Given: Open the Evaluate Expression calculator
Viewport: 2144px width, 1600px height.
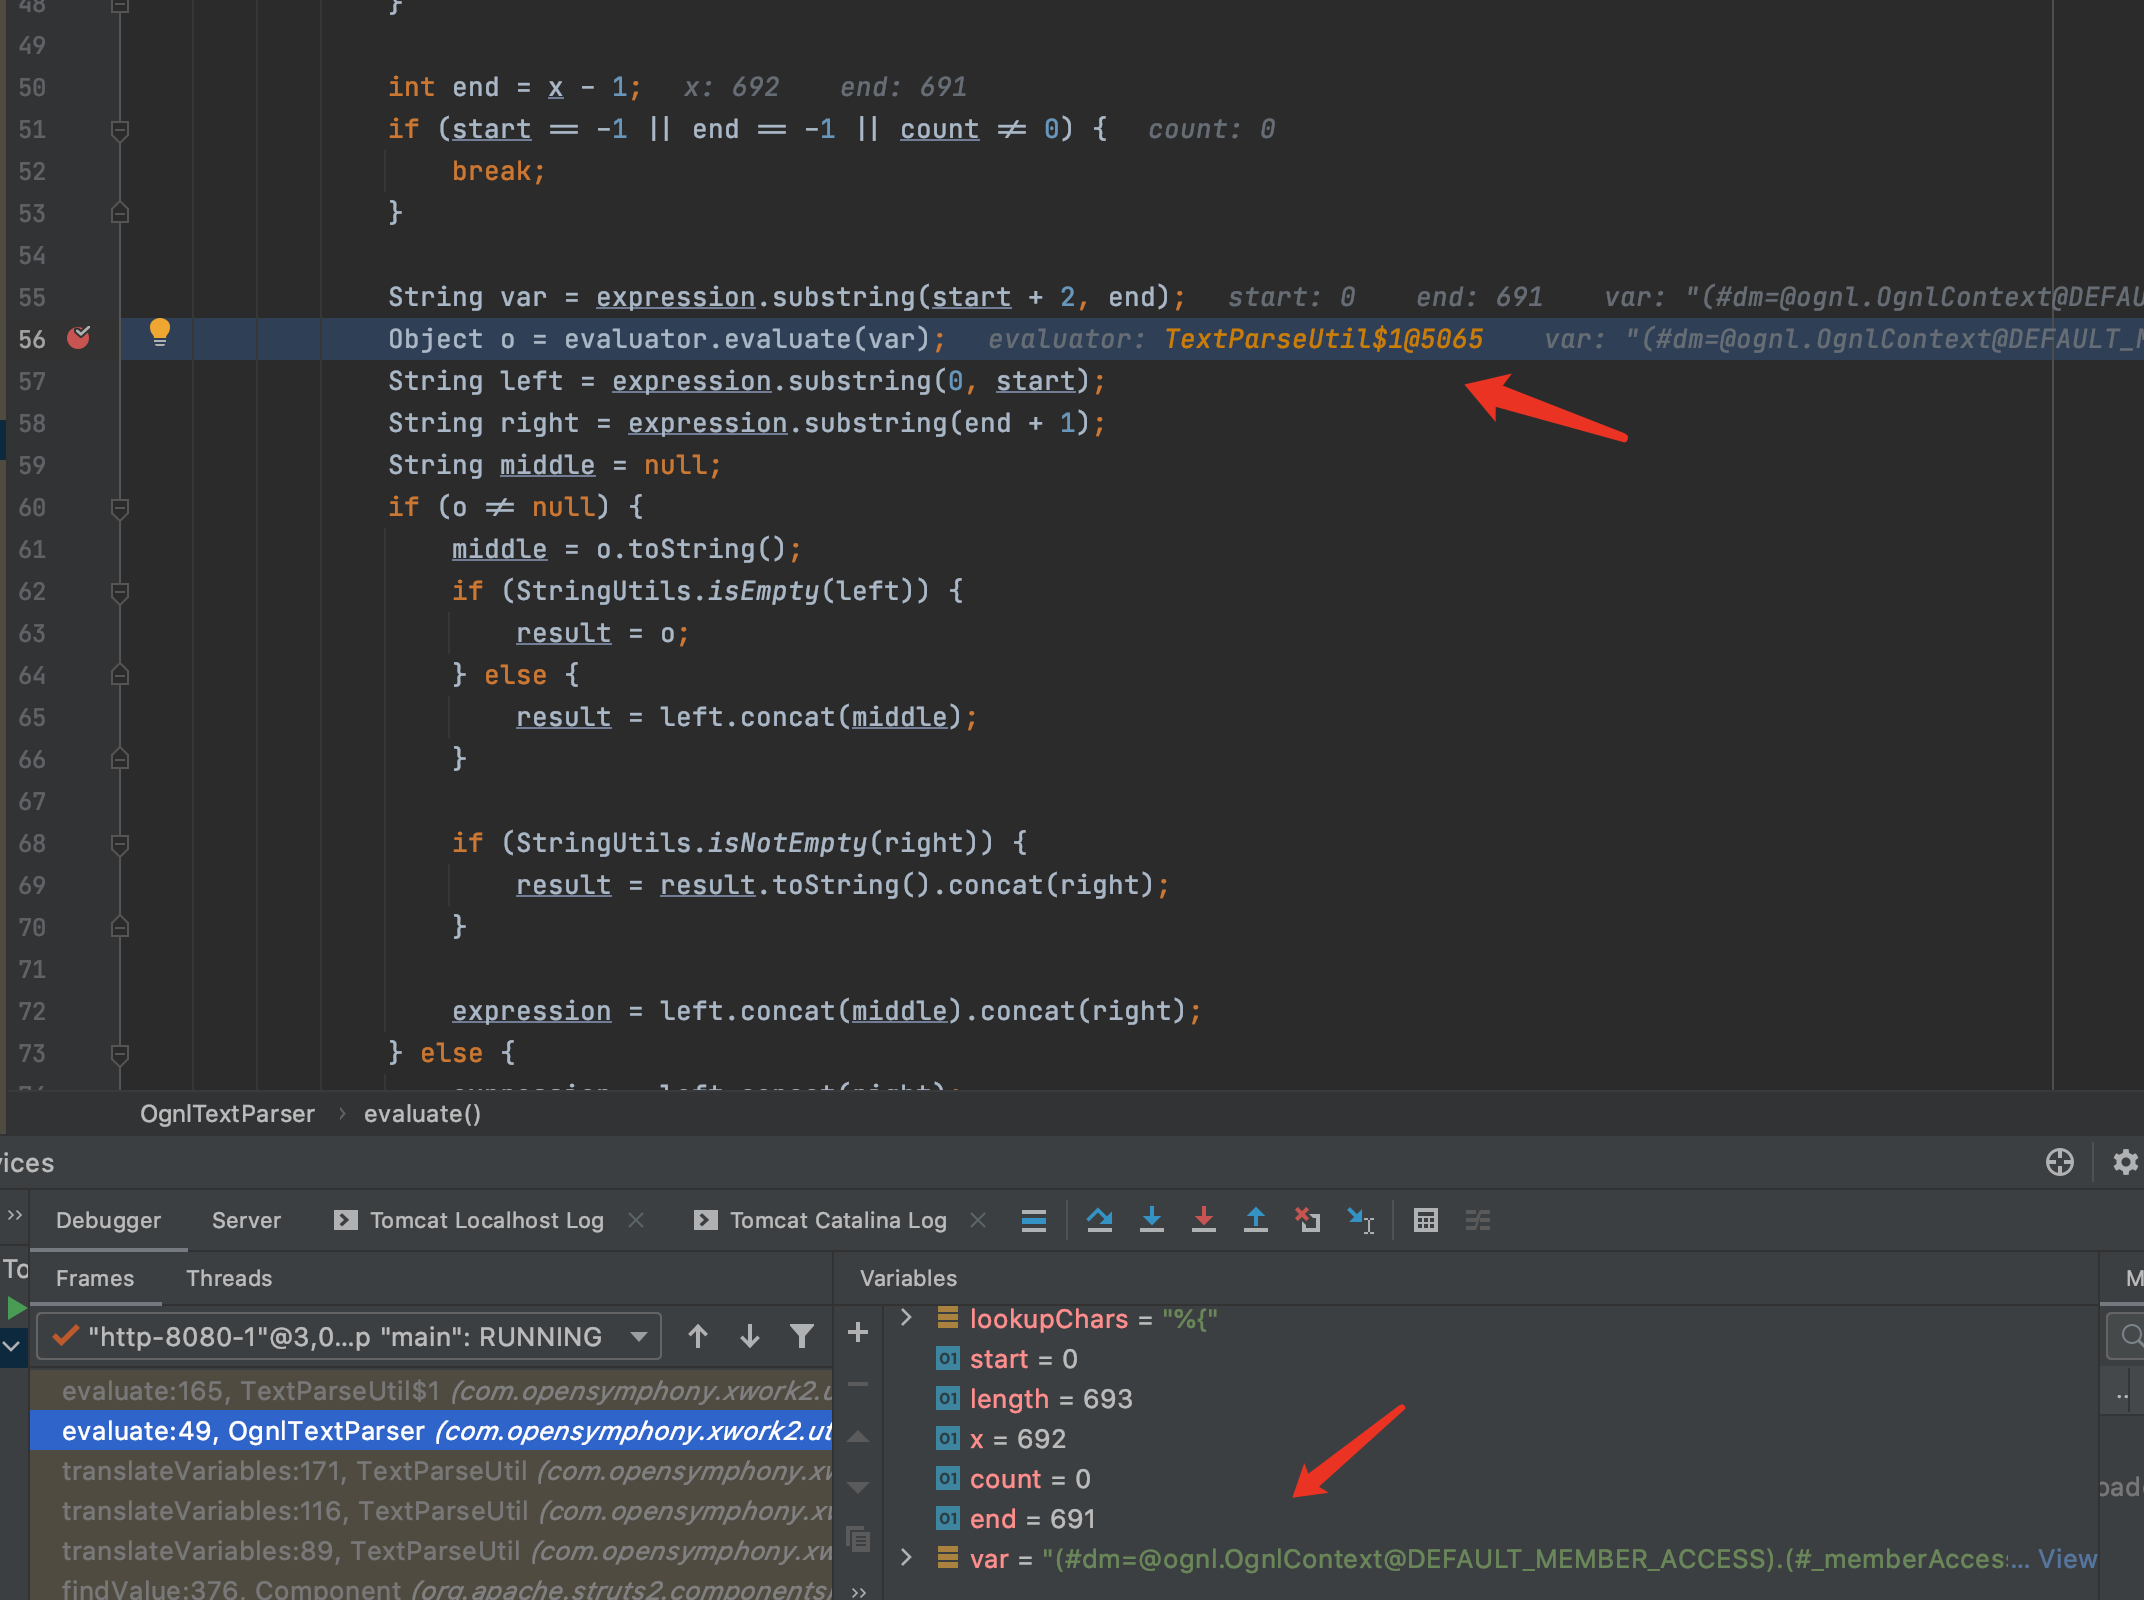Looking at the screenshot, I should [1426, 1220].
